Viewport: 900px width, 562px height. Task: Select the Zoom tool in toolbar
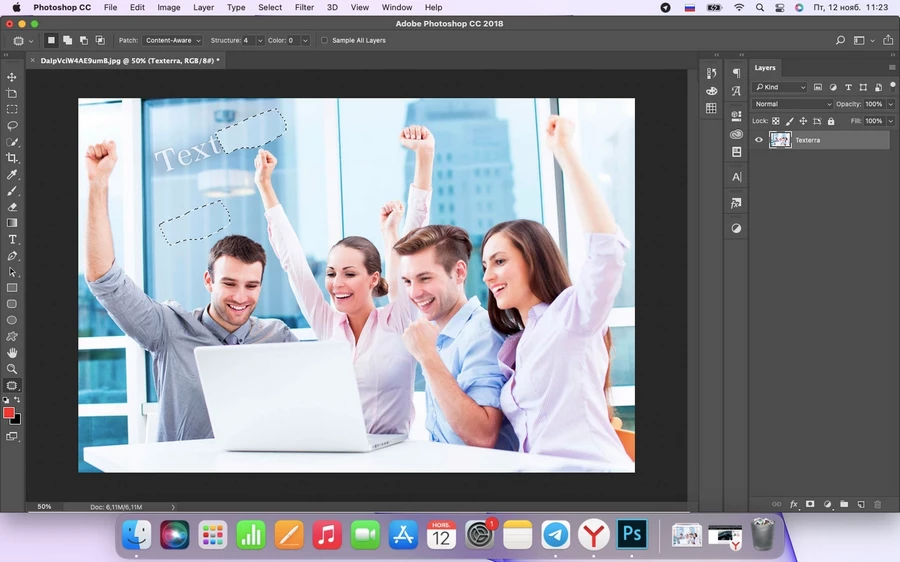12,369
